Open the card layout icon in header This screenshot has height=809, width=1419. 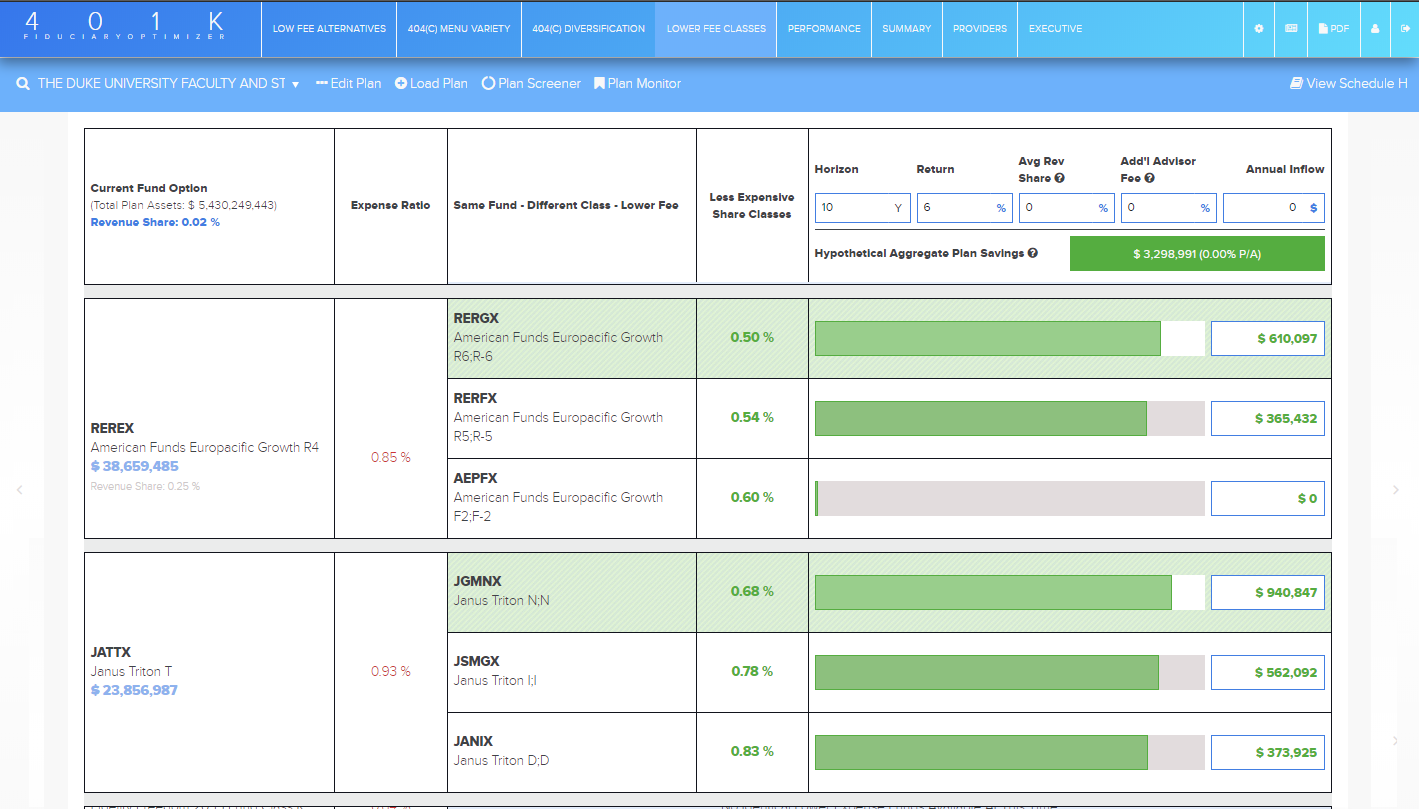coord(1291,29)
